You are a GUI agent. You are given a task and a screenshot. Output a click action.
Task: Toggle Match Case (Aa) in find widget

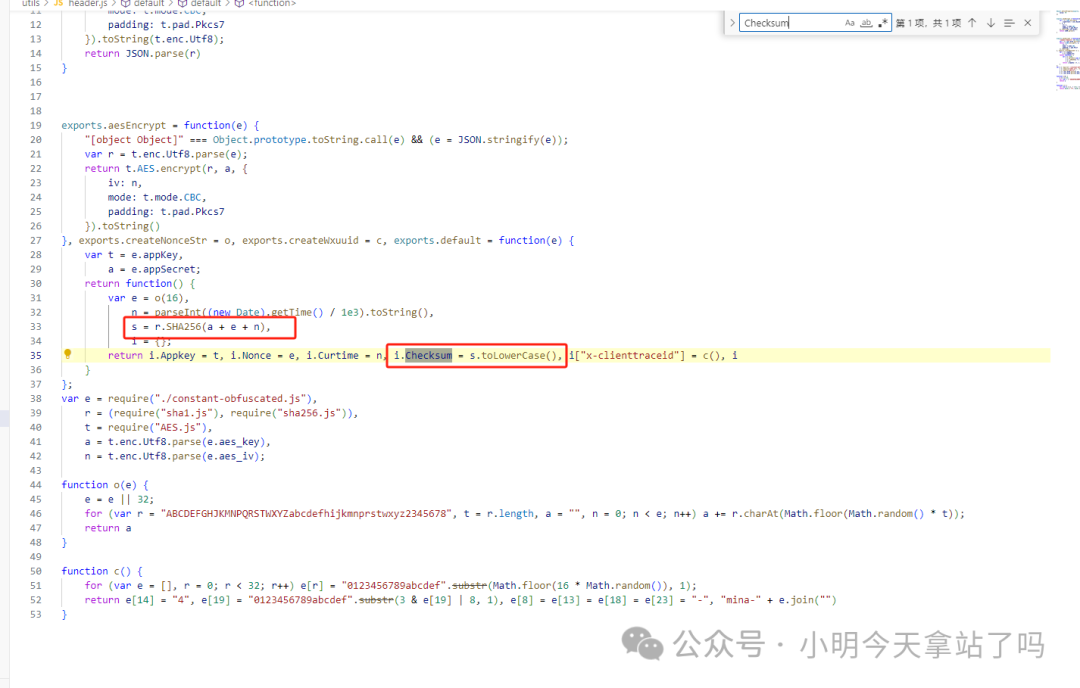[850, 23]
